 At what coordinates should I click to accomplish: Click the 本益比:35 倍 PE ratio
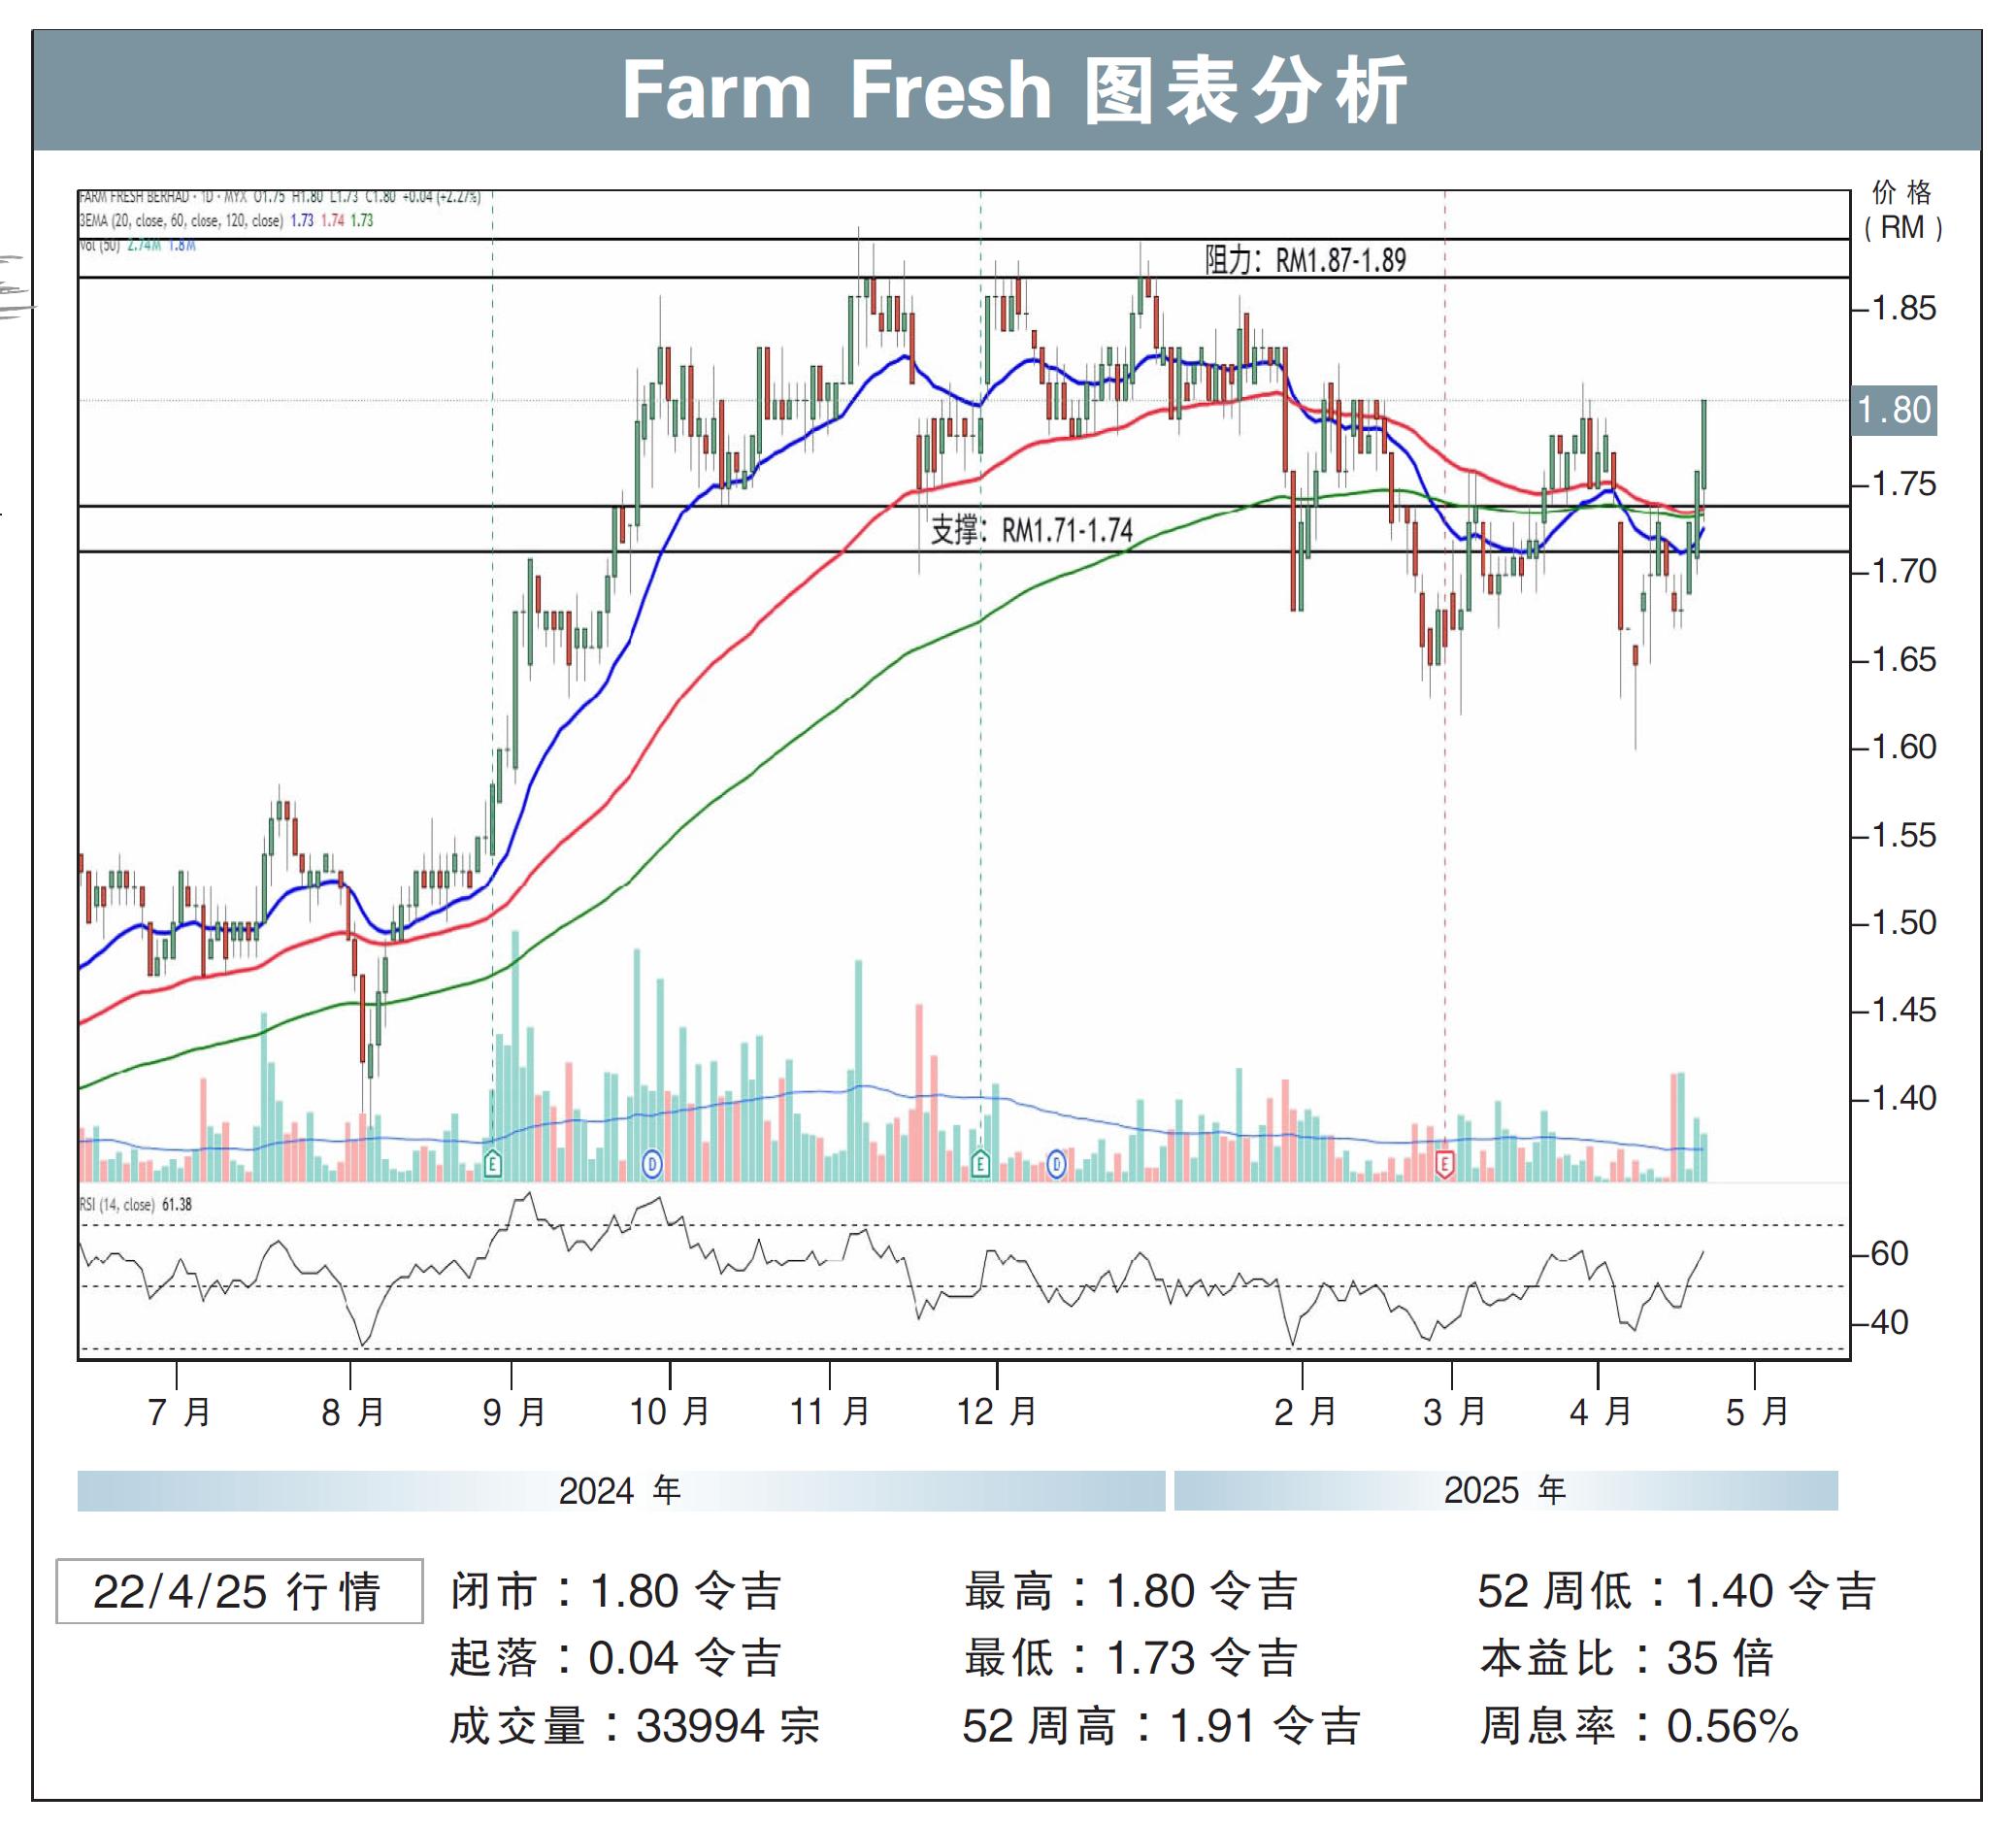(x=1627, y=1658)
